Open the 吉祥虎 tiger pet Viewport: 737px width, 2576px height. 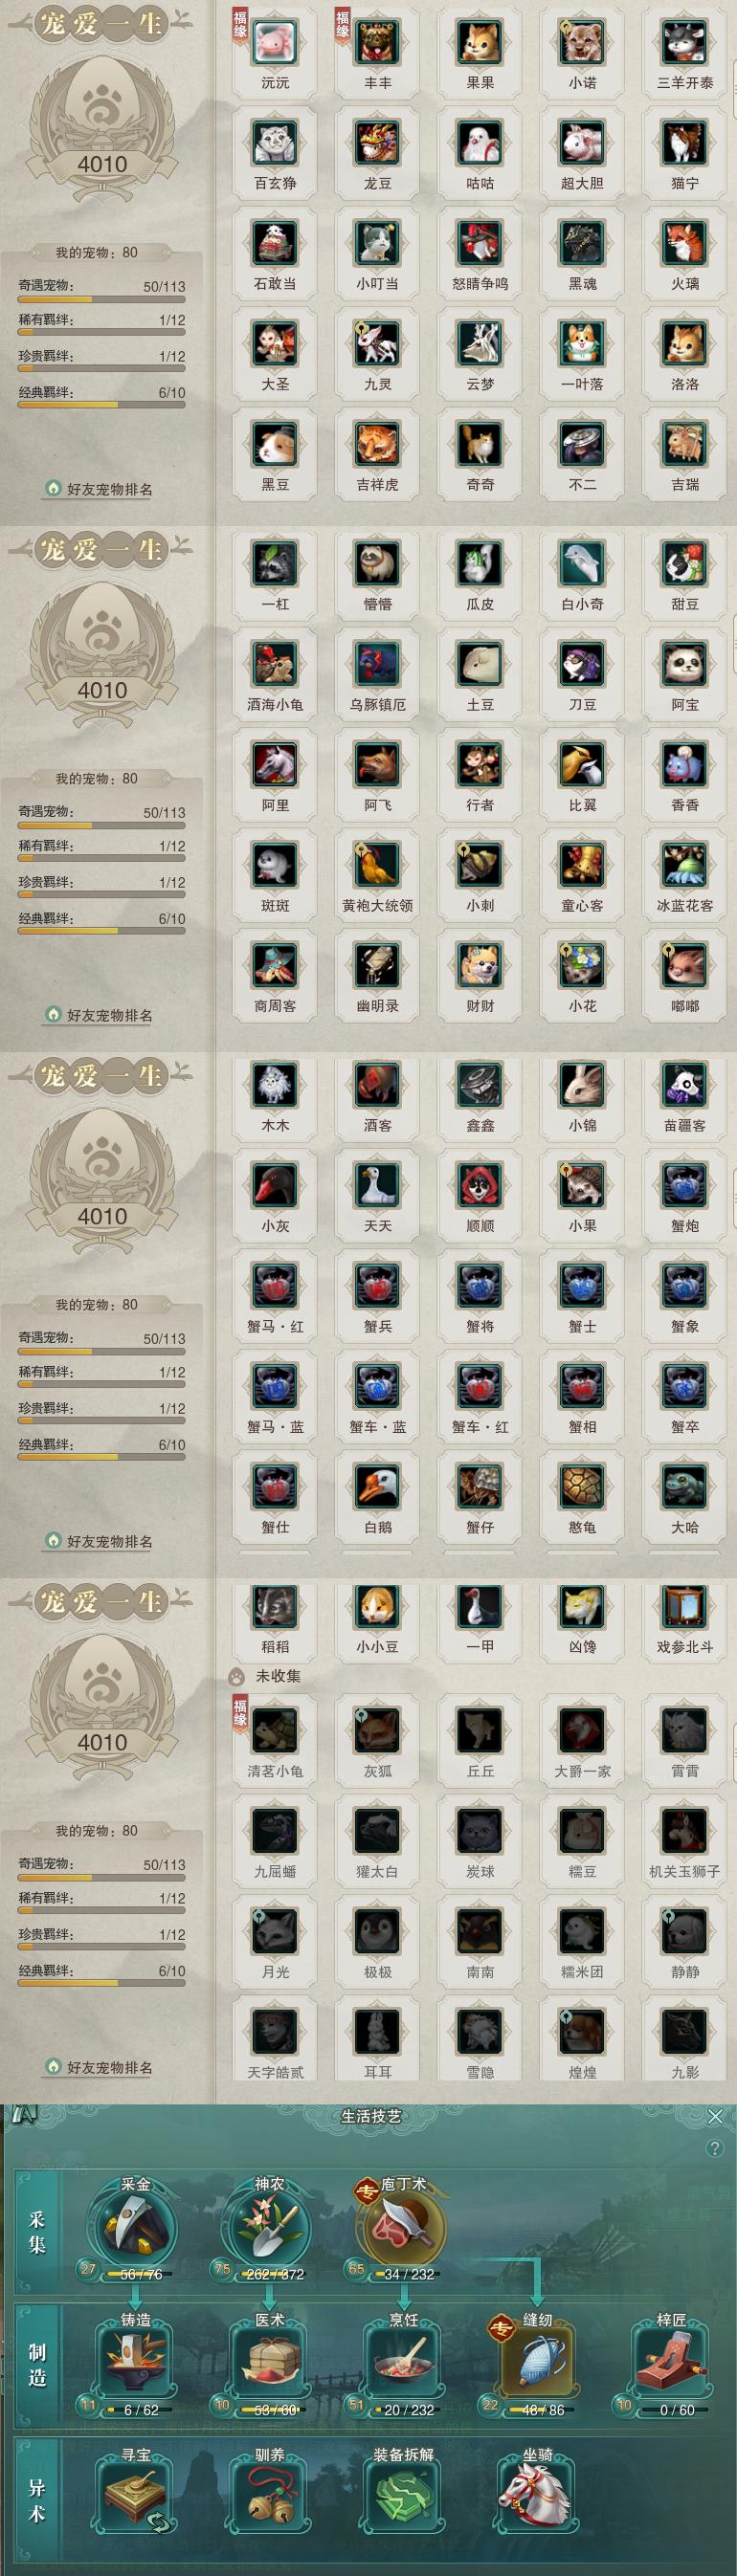[378, 444]
